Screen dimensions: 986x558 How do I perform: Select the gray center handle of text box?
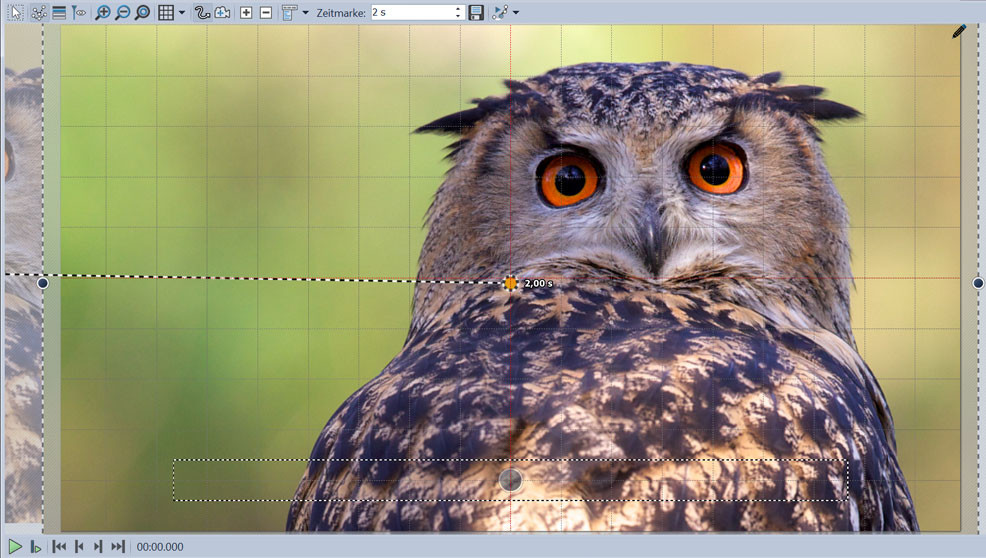pos(510,480)
